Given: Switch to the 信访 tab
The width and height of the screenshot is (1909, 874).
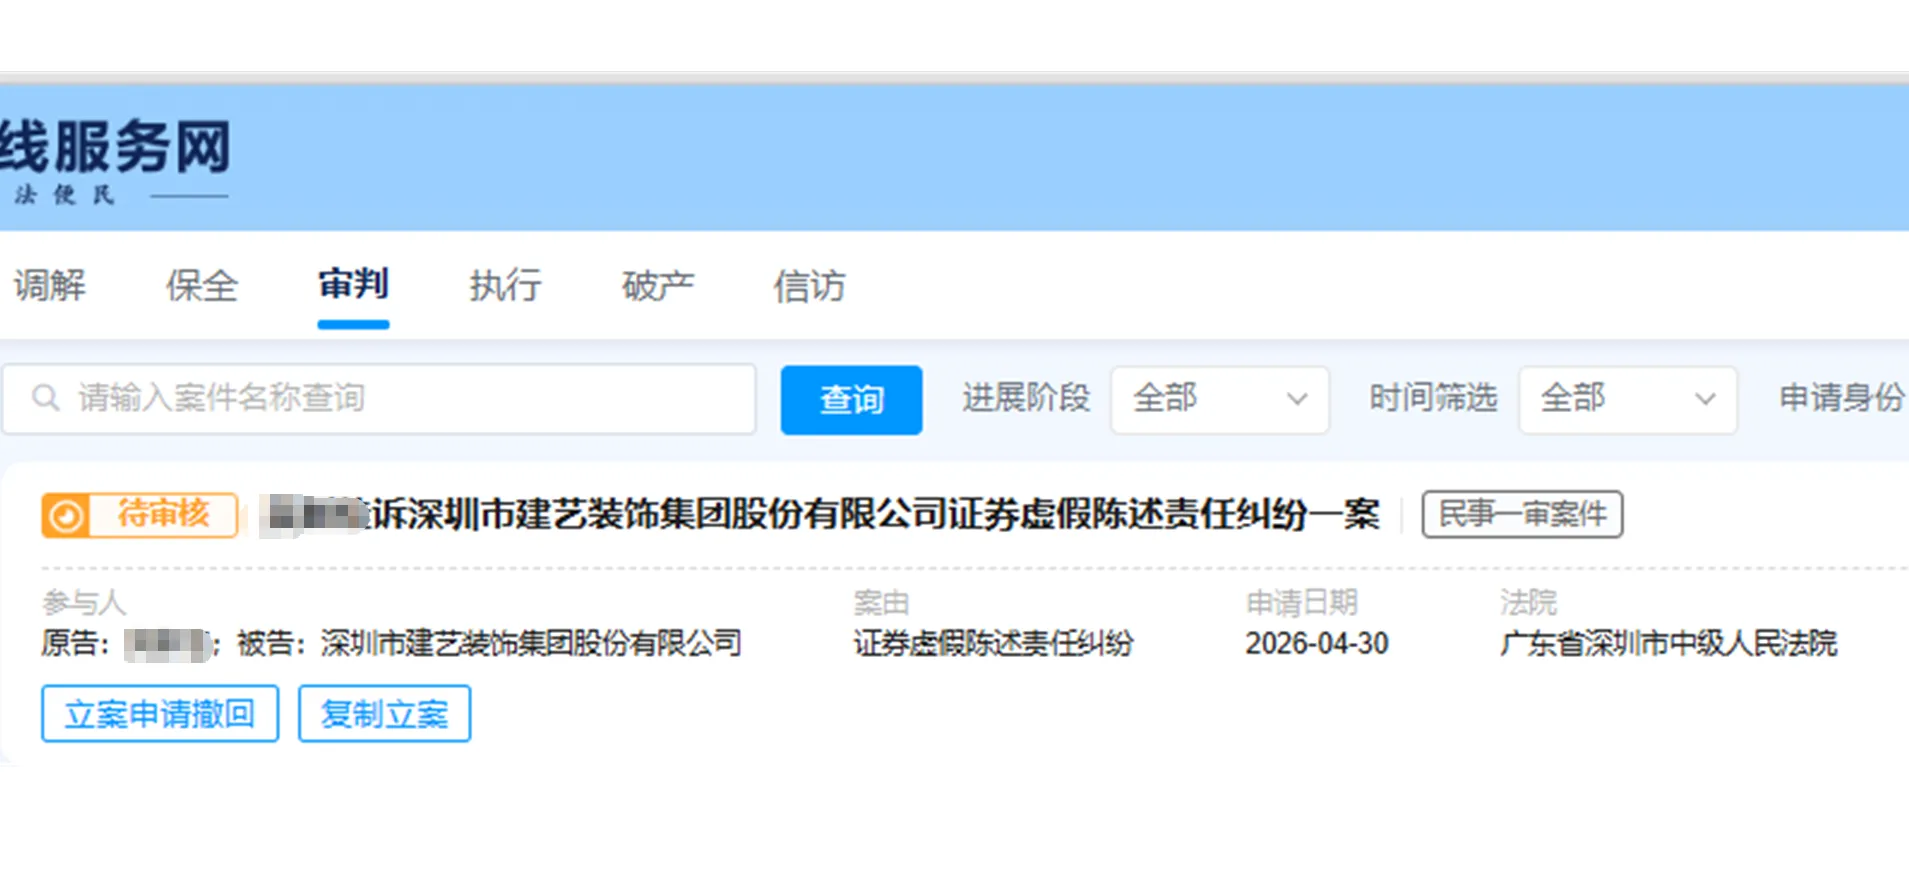Looking at the screenshot, I should [809, 286].
